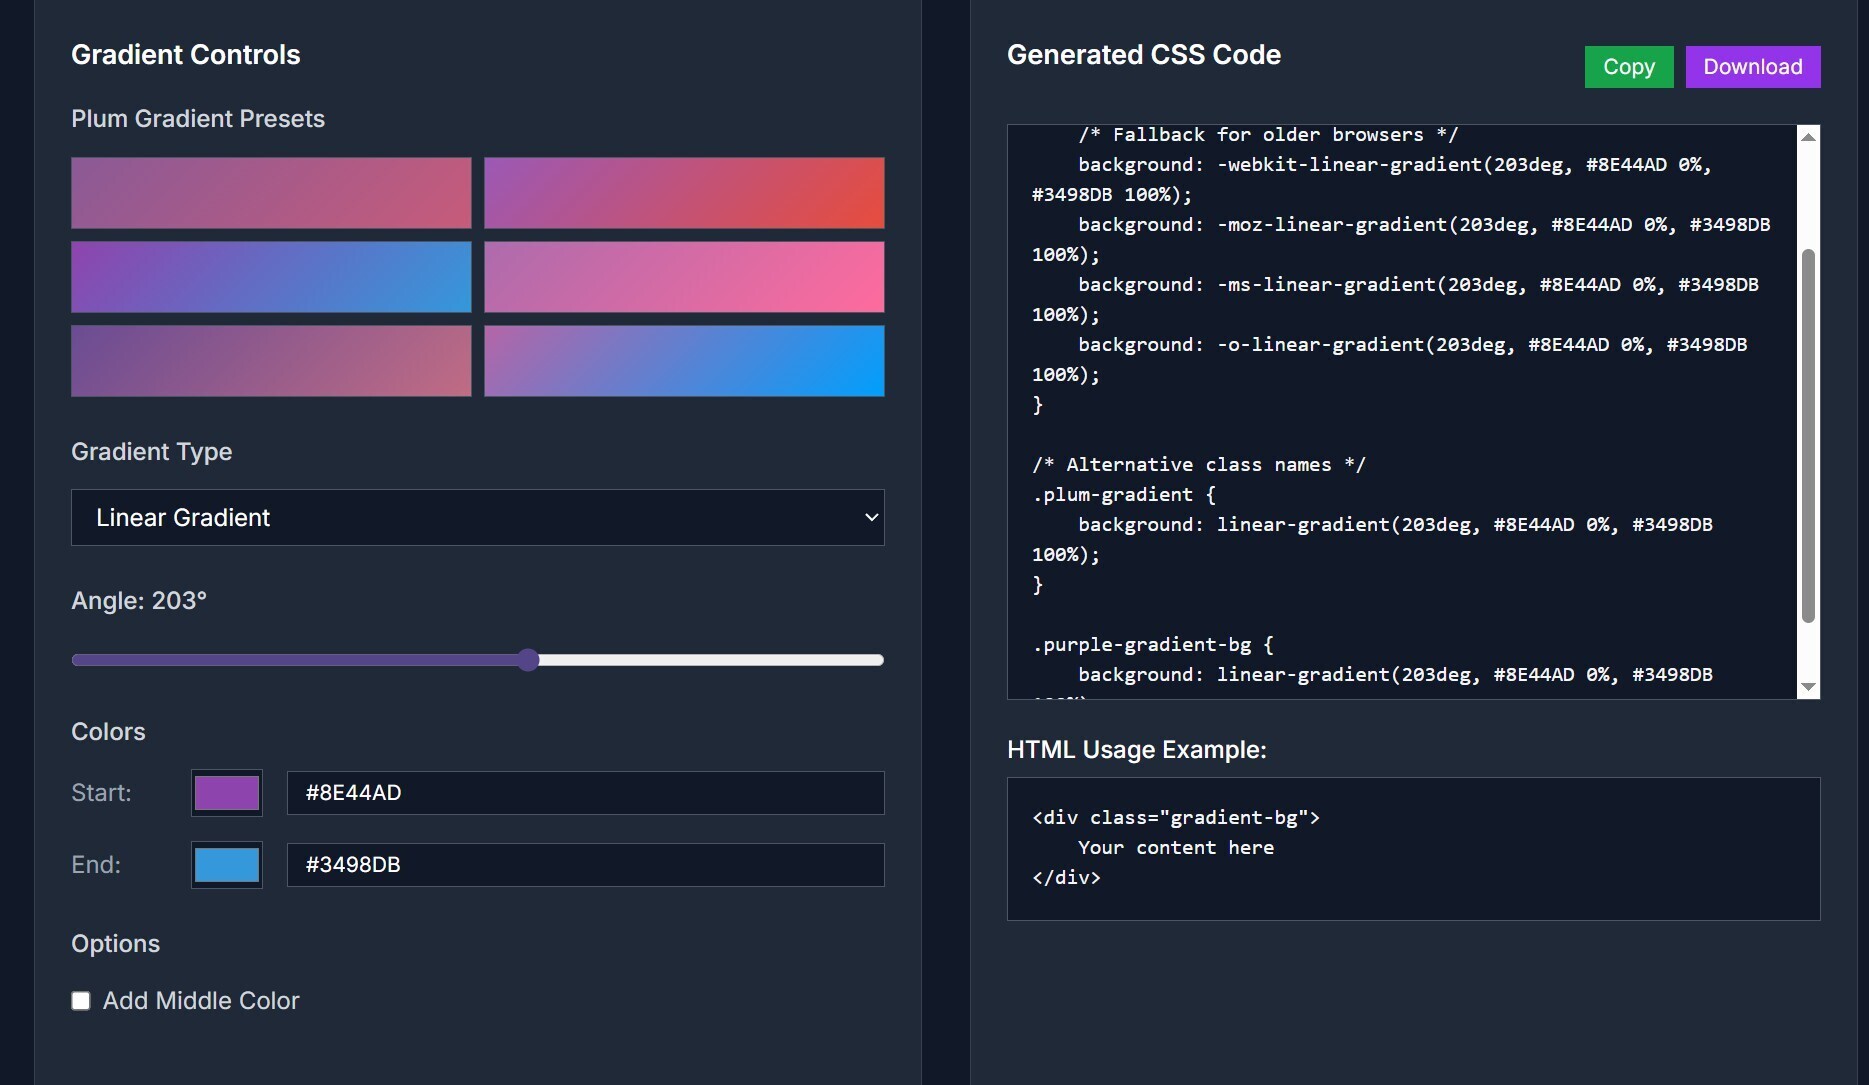This screenshot has width=1869, height=1085.
Task: Select the purple-to-orange-red gradient preset
Action: click(684, 193)
